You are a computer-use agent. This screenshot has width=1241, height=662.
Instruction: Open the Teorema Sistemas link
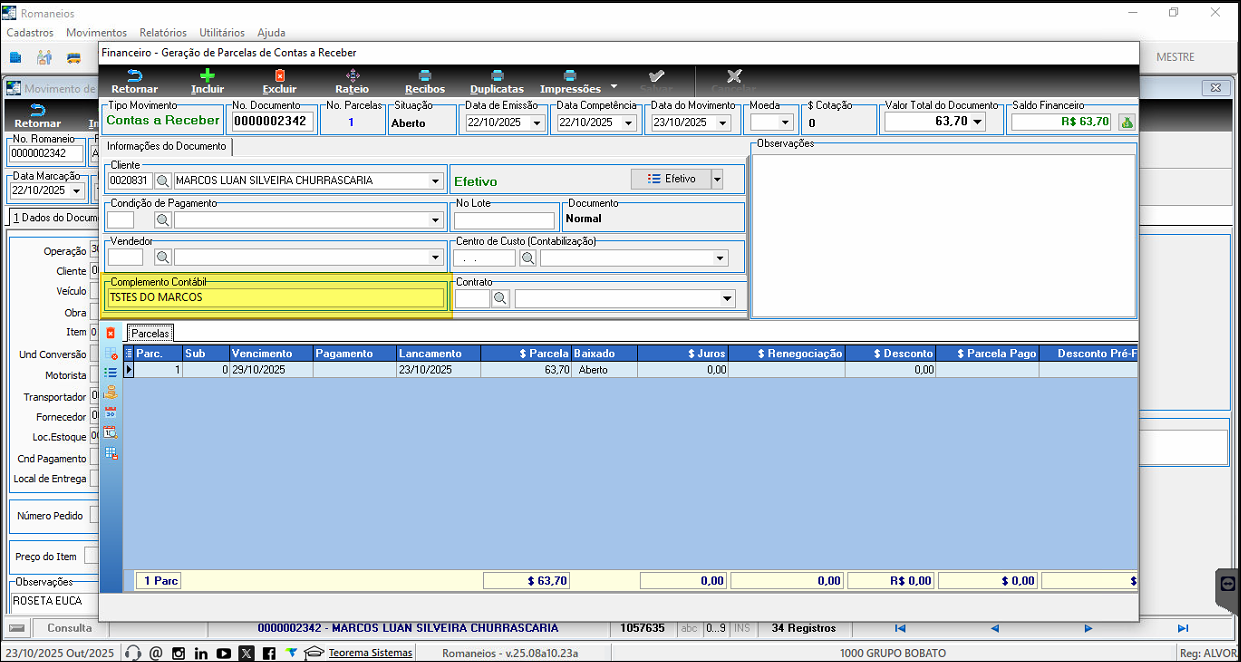click(x=370, y=653)
